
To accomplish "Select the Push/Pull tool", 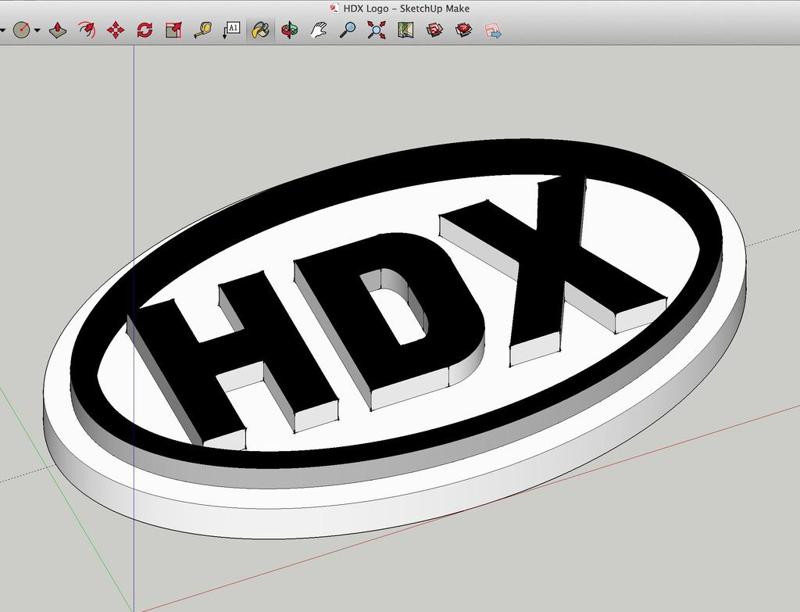I will click(57, 30).
